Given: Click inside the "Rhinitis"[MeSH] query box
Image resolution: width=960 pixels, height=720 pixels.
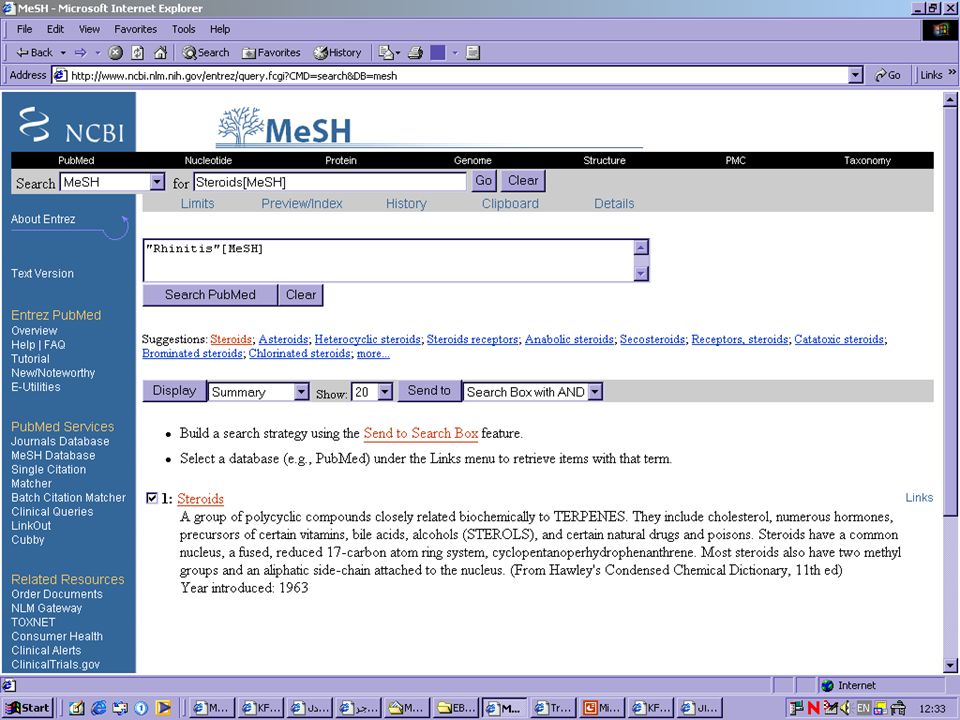Looking at the screenshot, I should click(389, 260).
